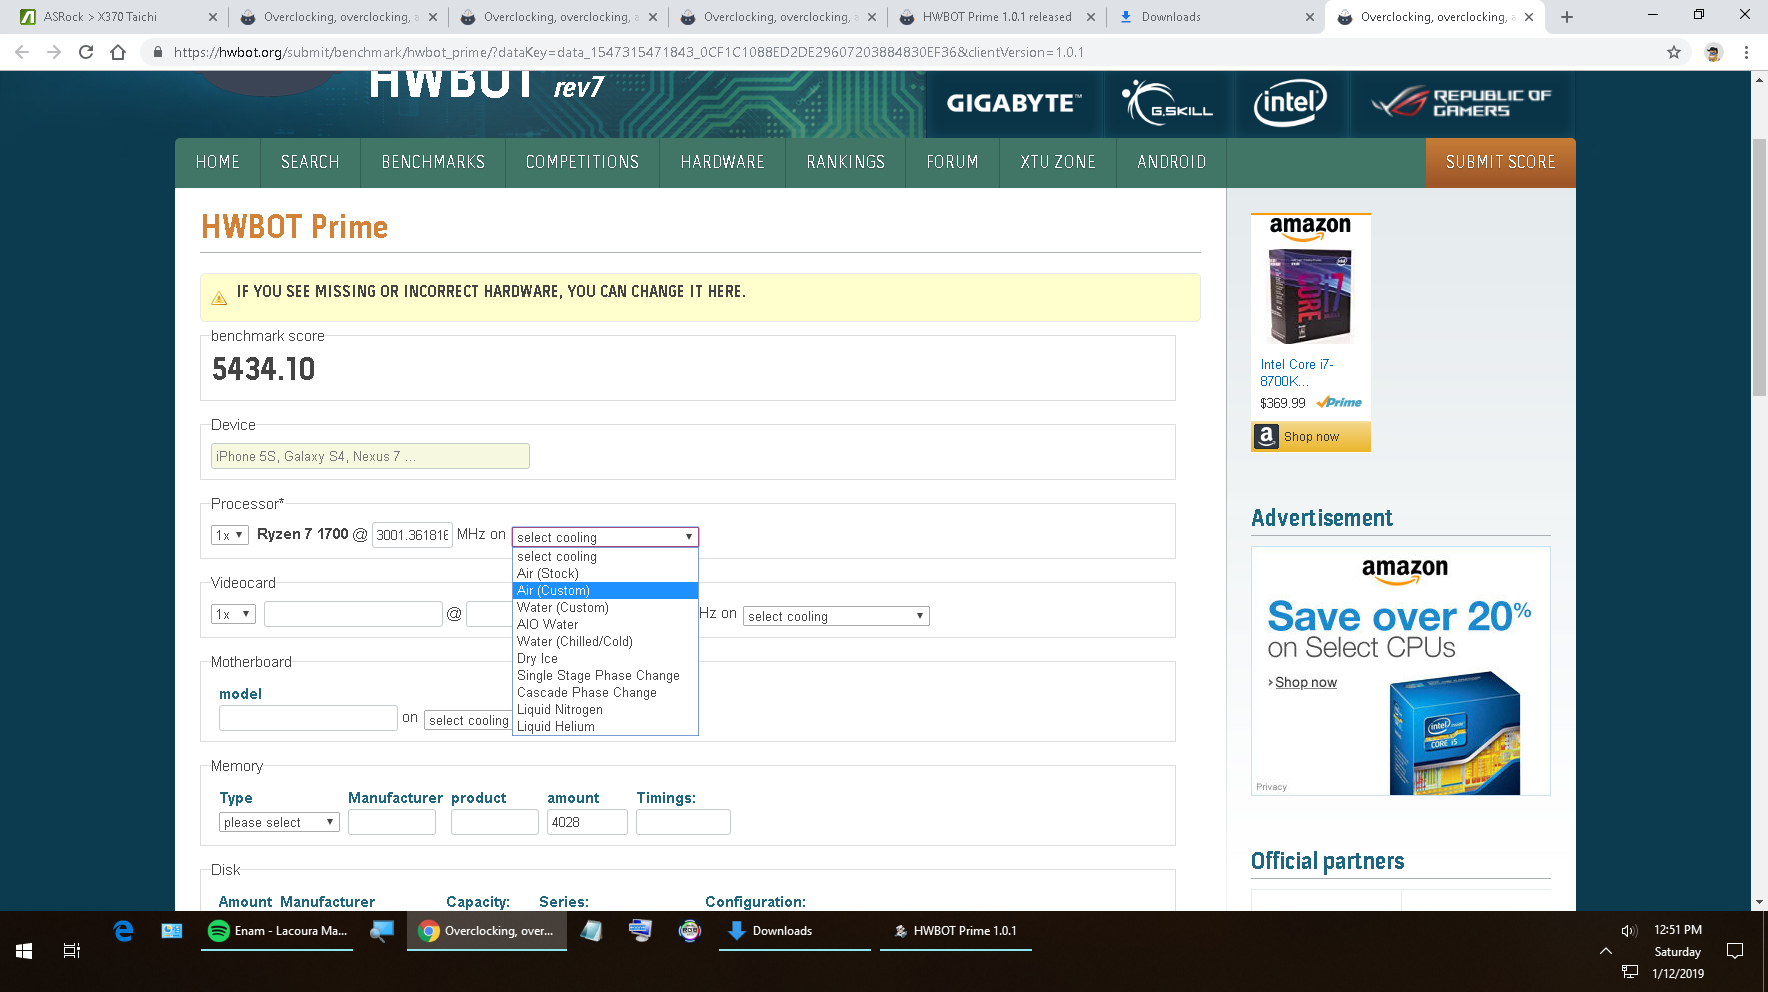Go back to the previous browser page
The image size is (1768, 992).
22,52
